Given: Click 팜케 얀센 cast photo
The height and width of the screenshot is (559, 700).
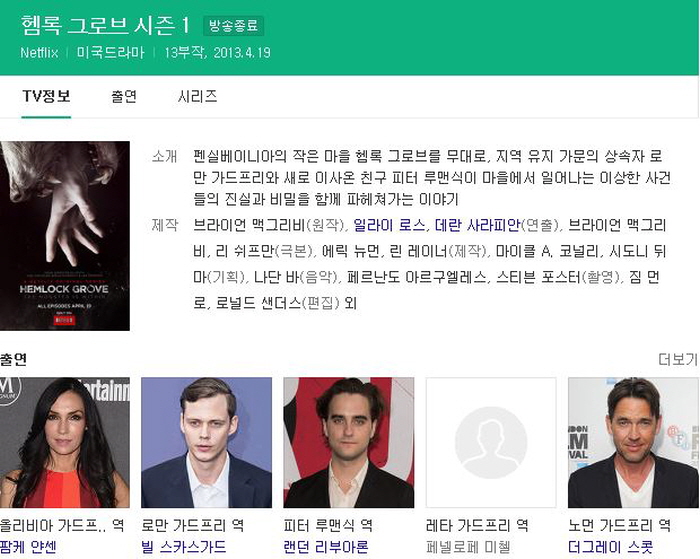Looking at the screenshot, I should [65, 442].
